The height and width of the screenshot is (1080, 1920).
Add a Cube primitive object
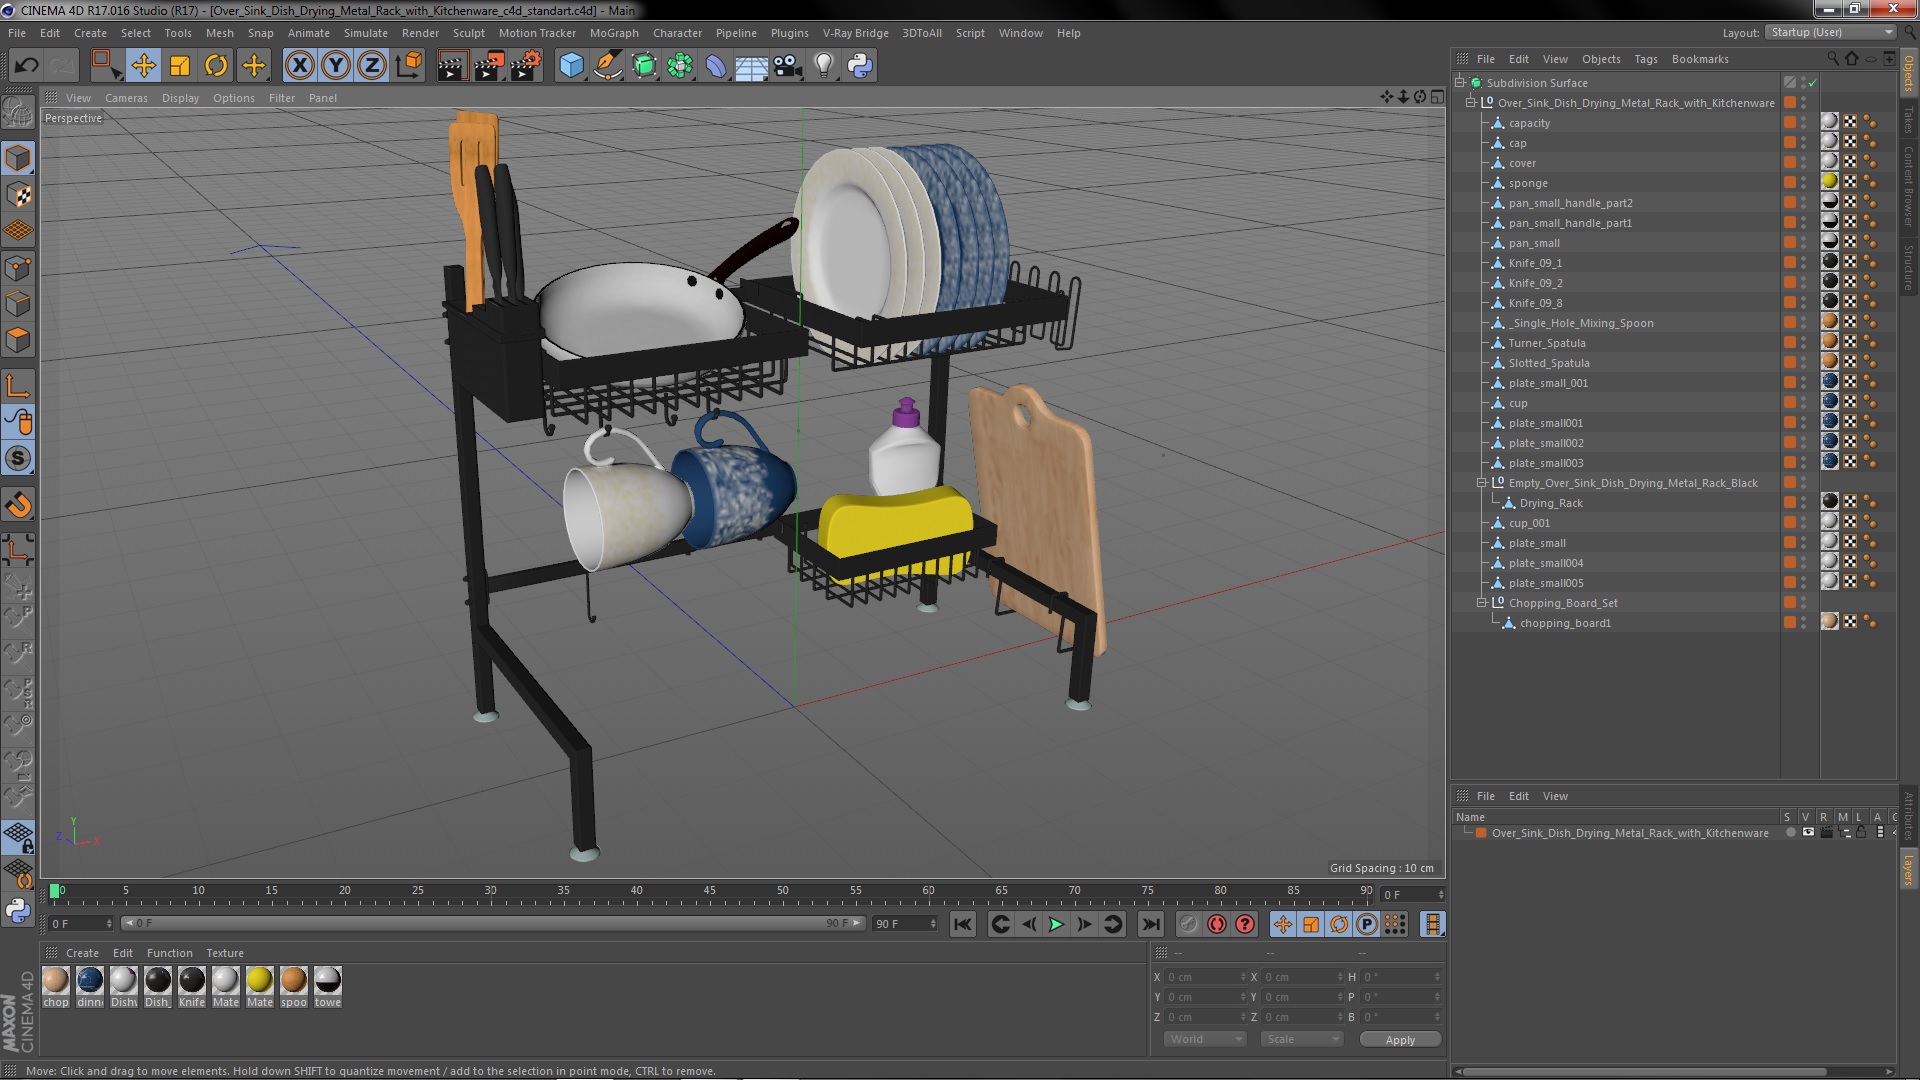click(571, 66)
